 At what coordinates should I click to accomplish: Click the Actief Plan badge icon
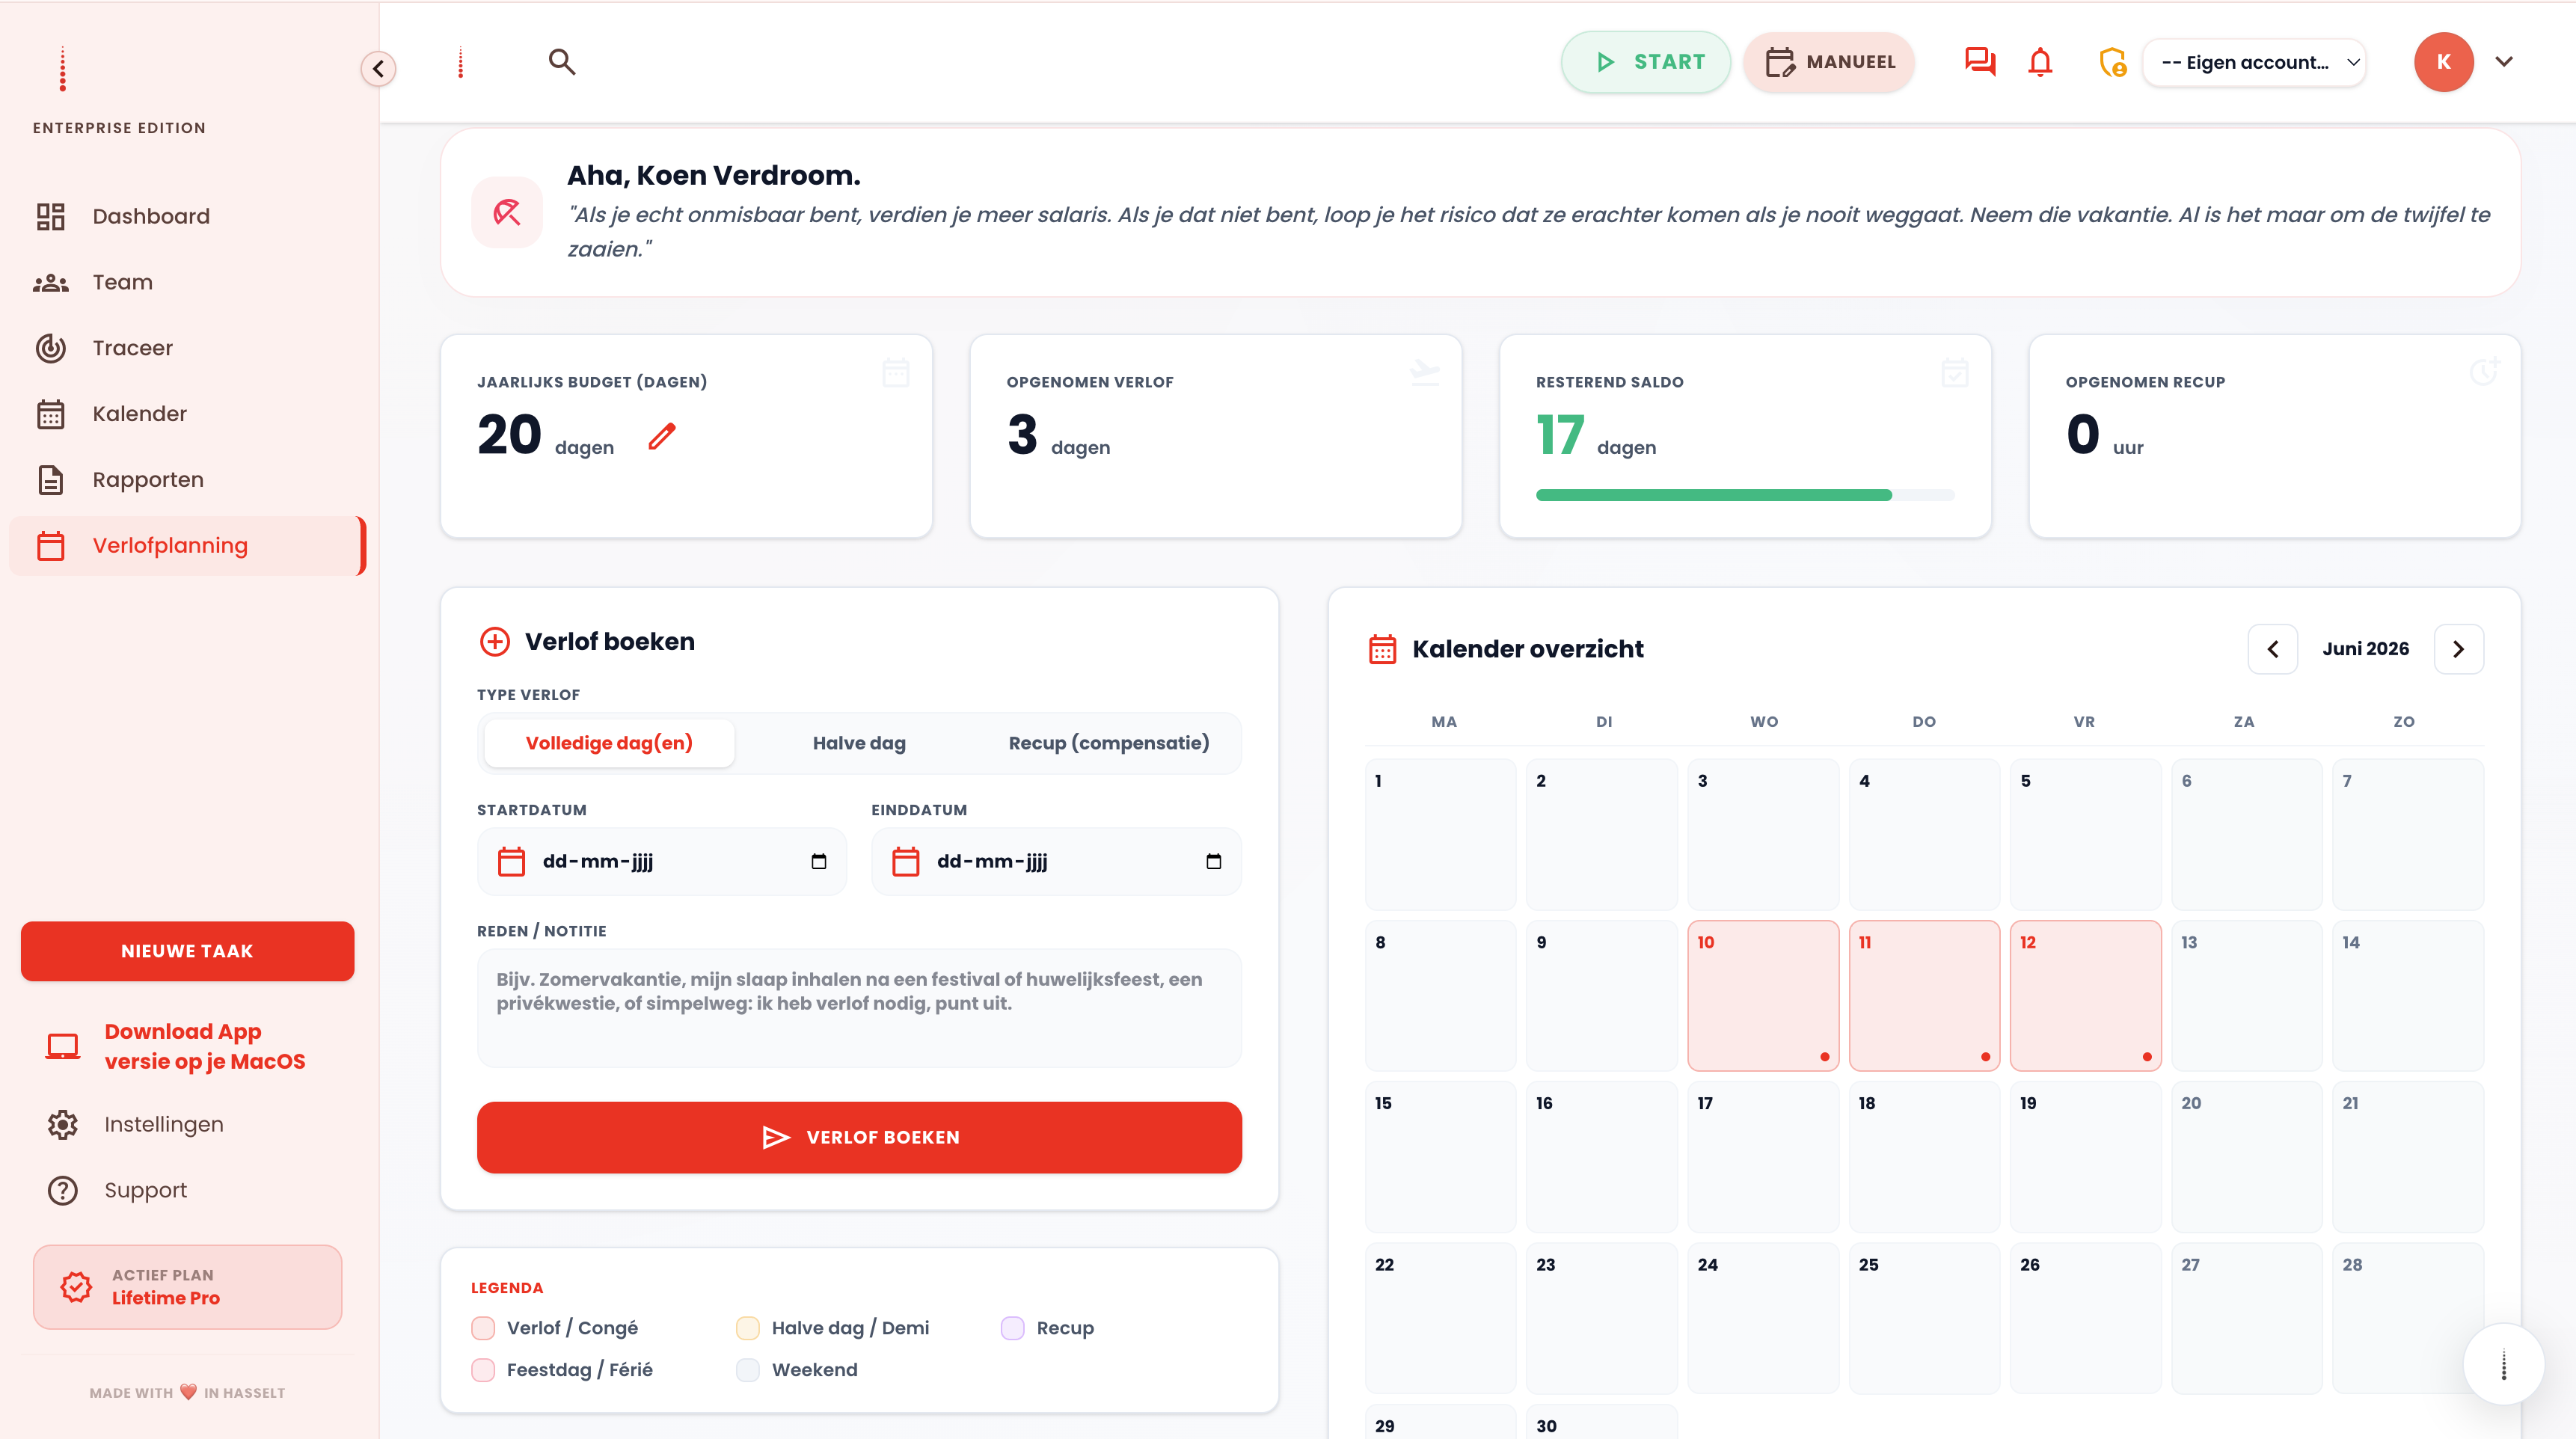pos(76,1287)
